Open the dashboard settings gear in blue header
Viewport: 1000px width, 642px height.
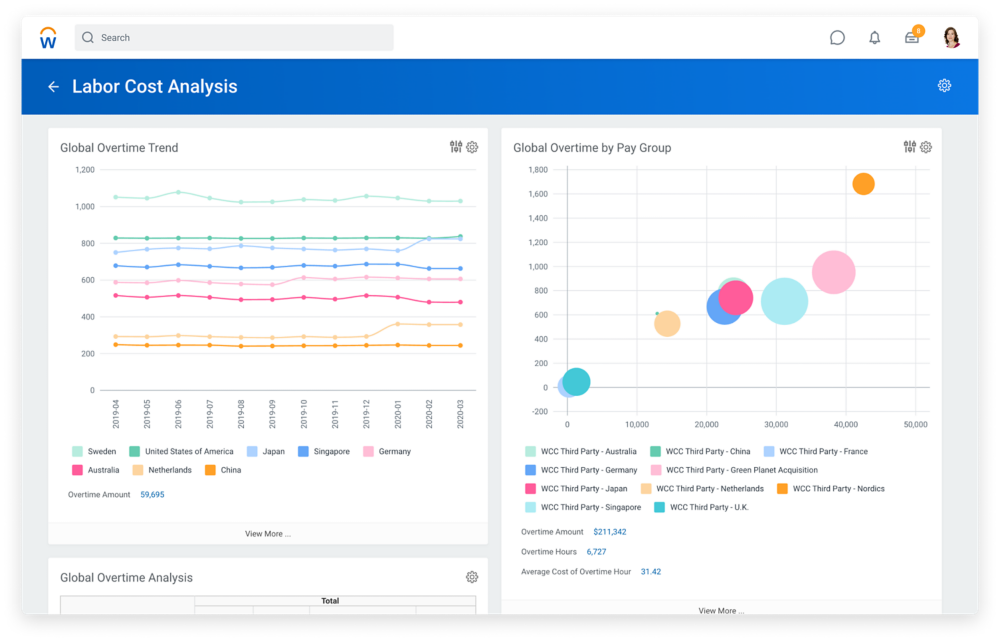click(x=944, y=86)
